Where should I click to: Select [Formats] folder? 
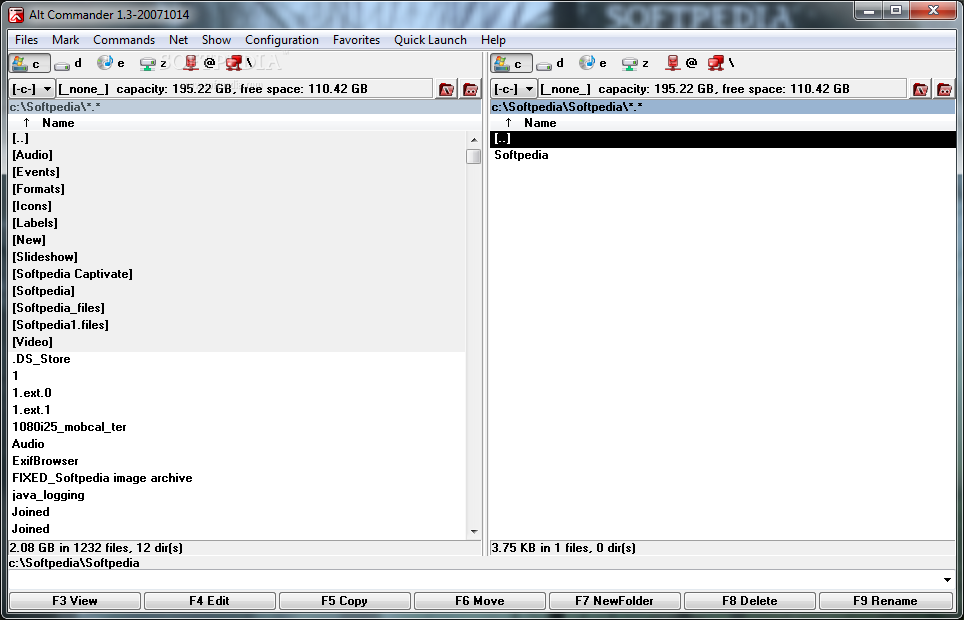point(237,189)
